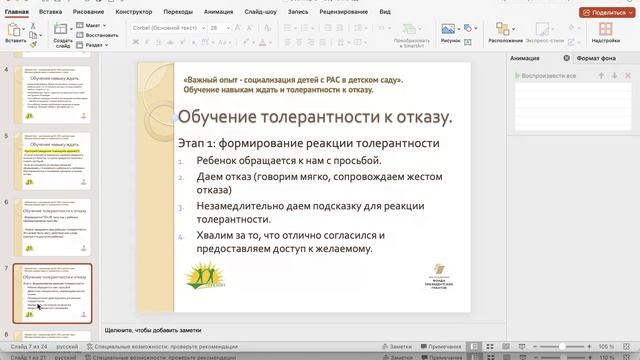Open the Анимация ribbon tab
This screenshot has height=360, width=640.
click(x=218, y=12)
